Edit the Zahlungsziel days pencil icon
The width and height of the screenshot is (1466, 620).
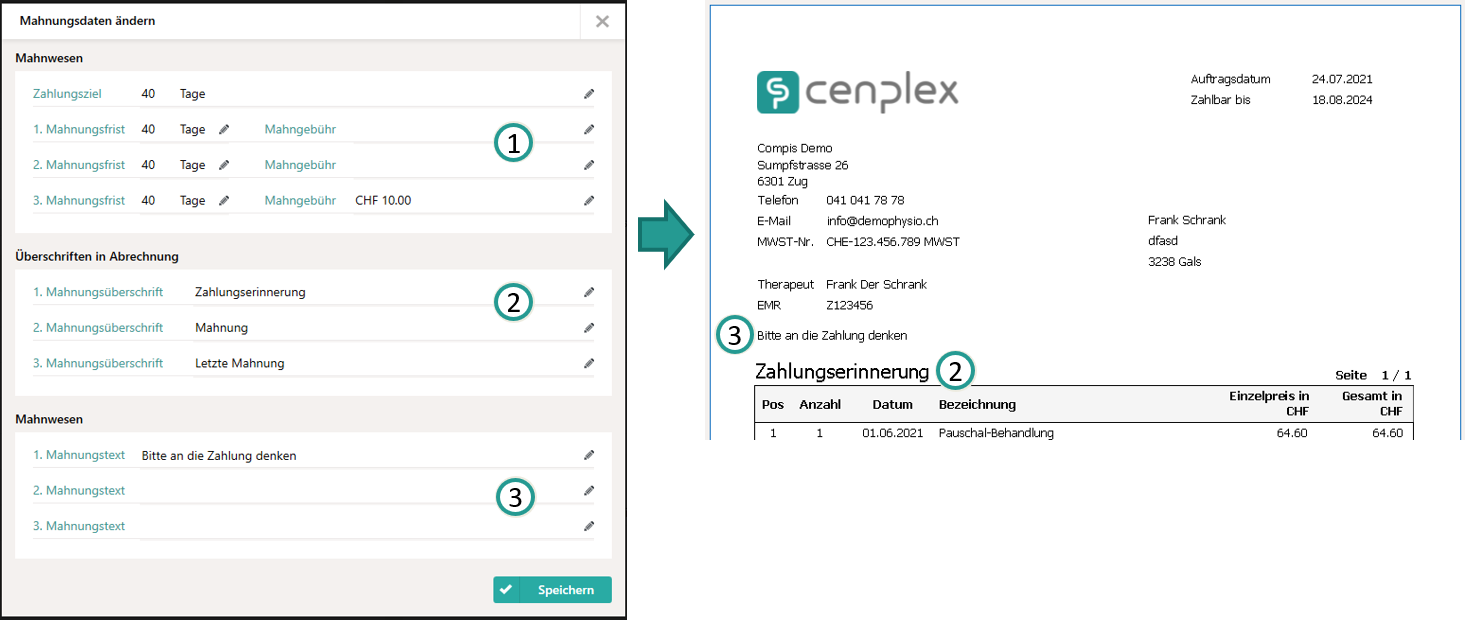point(589,94)
